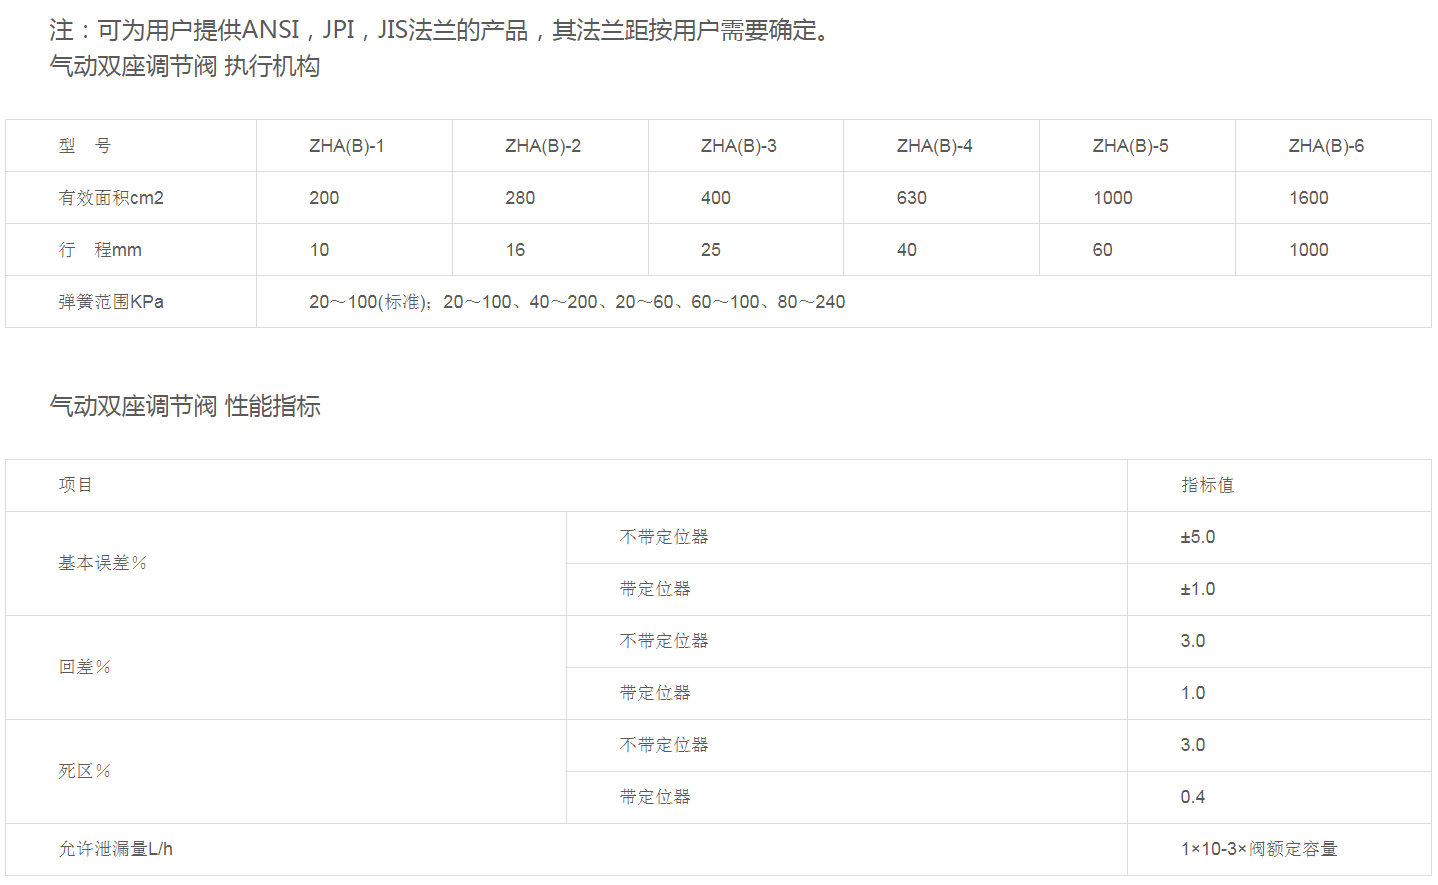Click the 基本误差% row label
The width and height of the screenshot is (1438, 885).
[x=102, y=563]
